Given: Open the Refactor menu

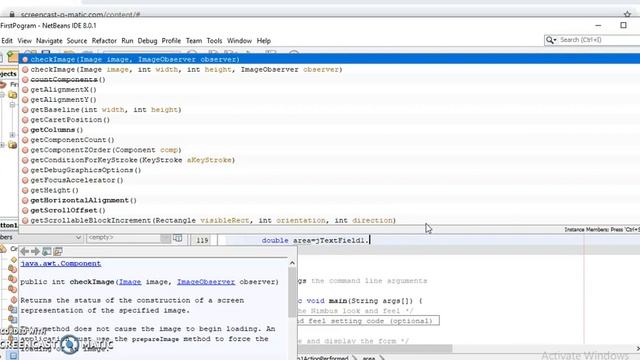Looking at the screenshot, I should (x=104, y=41).
